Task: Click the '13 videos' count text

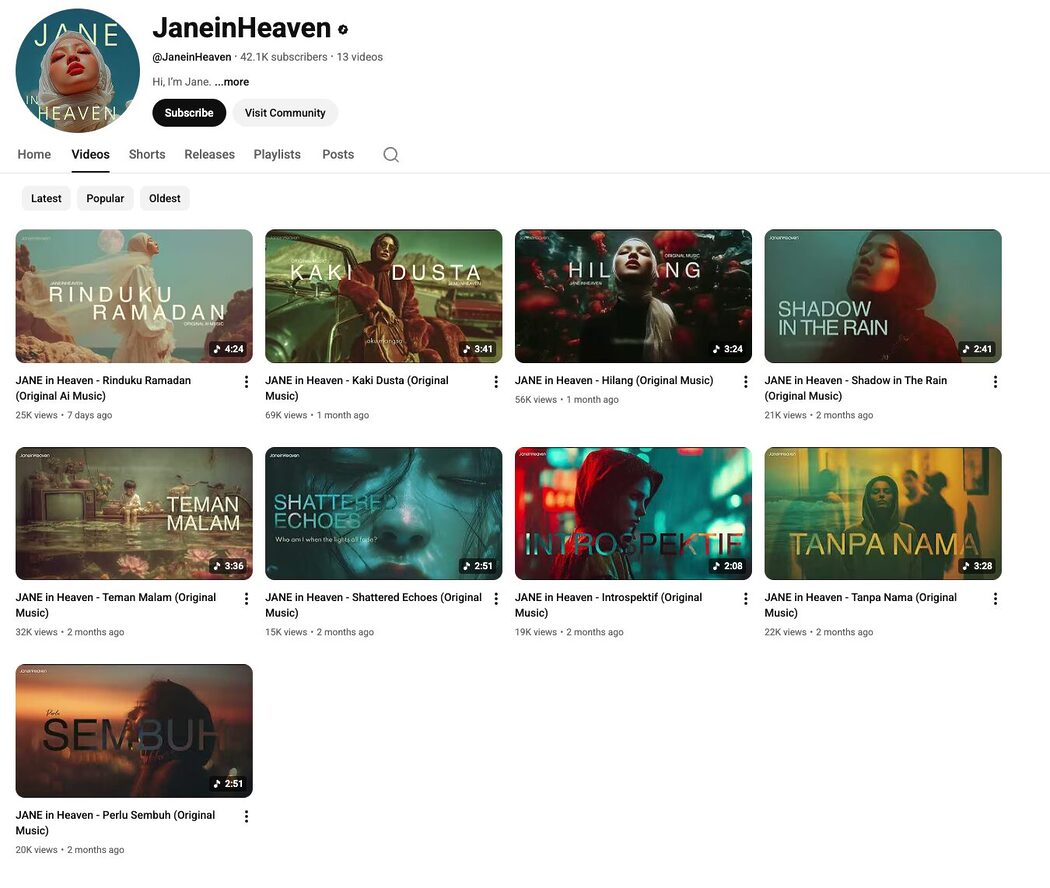Action: (360, 57)
